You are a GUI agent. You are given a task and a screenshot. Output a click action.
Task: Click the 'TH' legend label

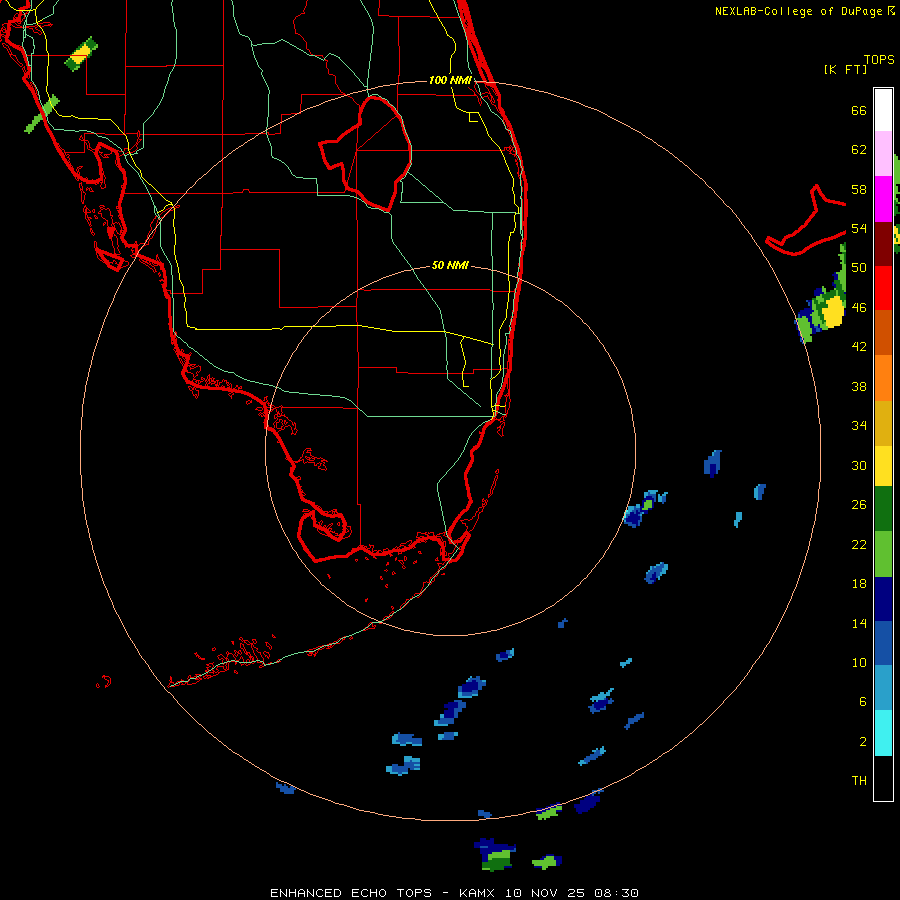tap(859, 781)
